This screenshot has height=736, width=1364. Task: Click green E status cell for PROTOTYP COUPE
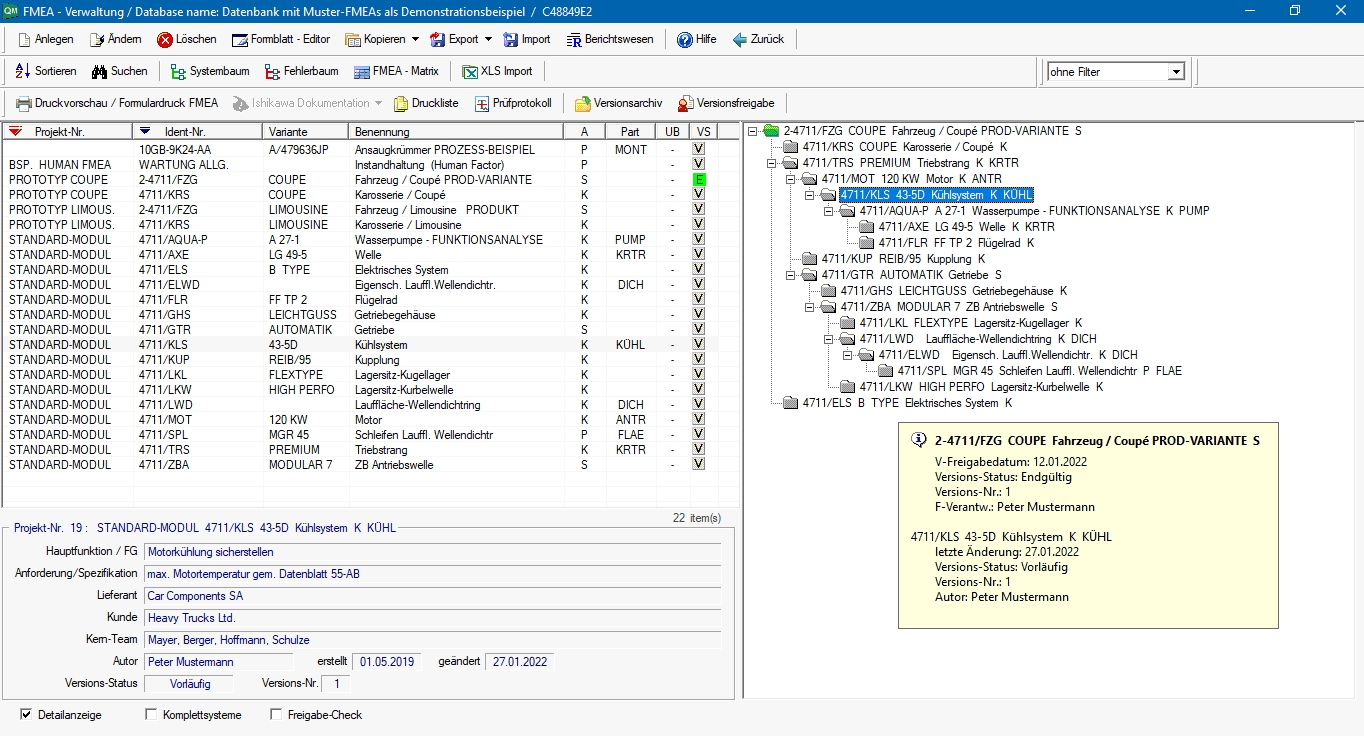[x=699, y=180]
